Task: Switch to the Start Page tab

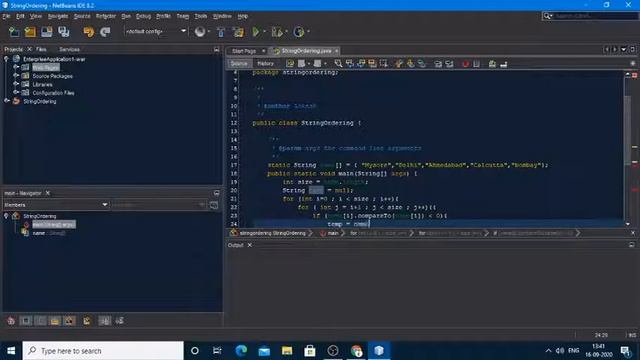Action: coord(244,51)
